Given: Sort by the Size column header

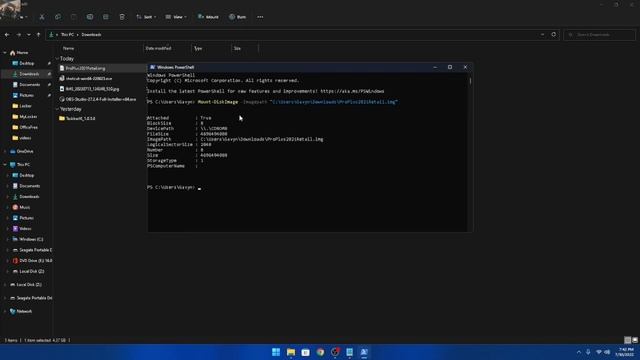Looking at the screenshot, I should click(237, 48).
